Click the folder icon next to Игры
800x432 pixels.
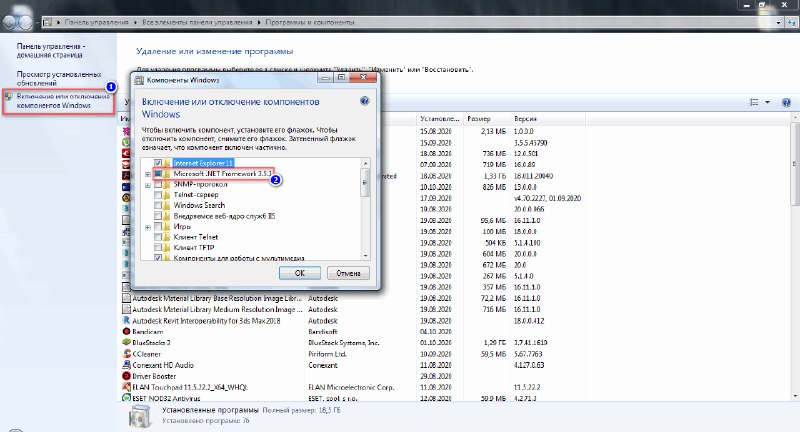(167, 226)
